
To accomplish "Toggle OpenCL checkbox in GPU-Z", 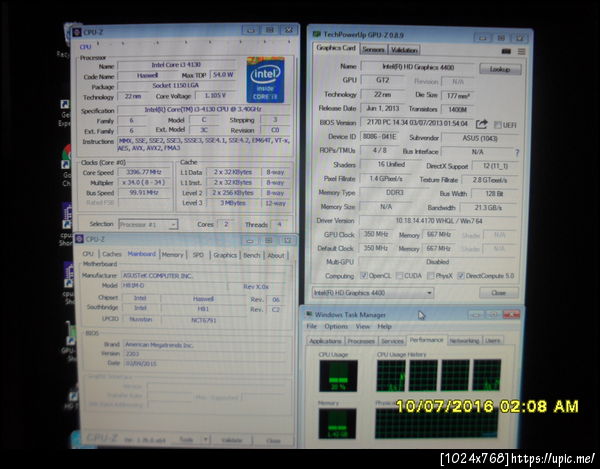I will pyautogui.click(x=364, y=275).
